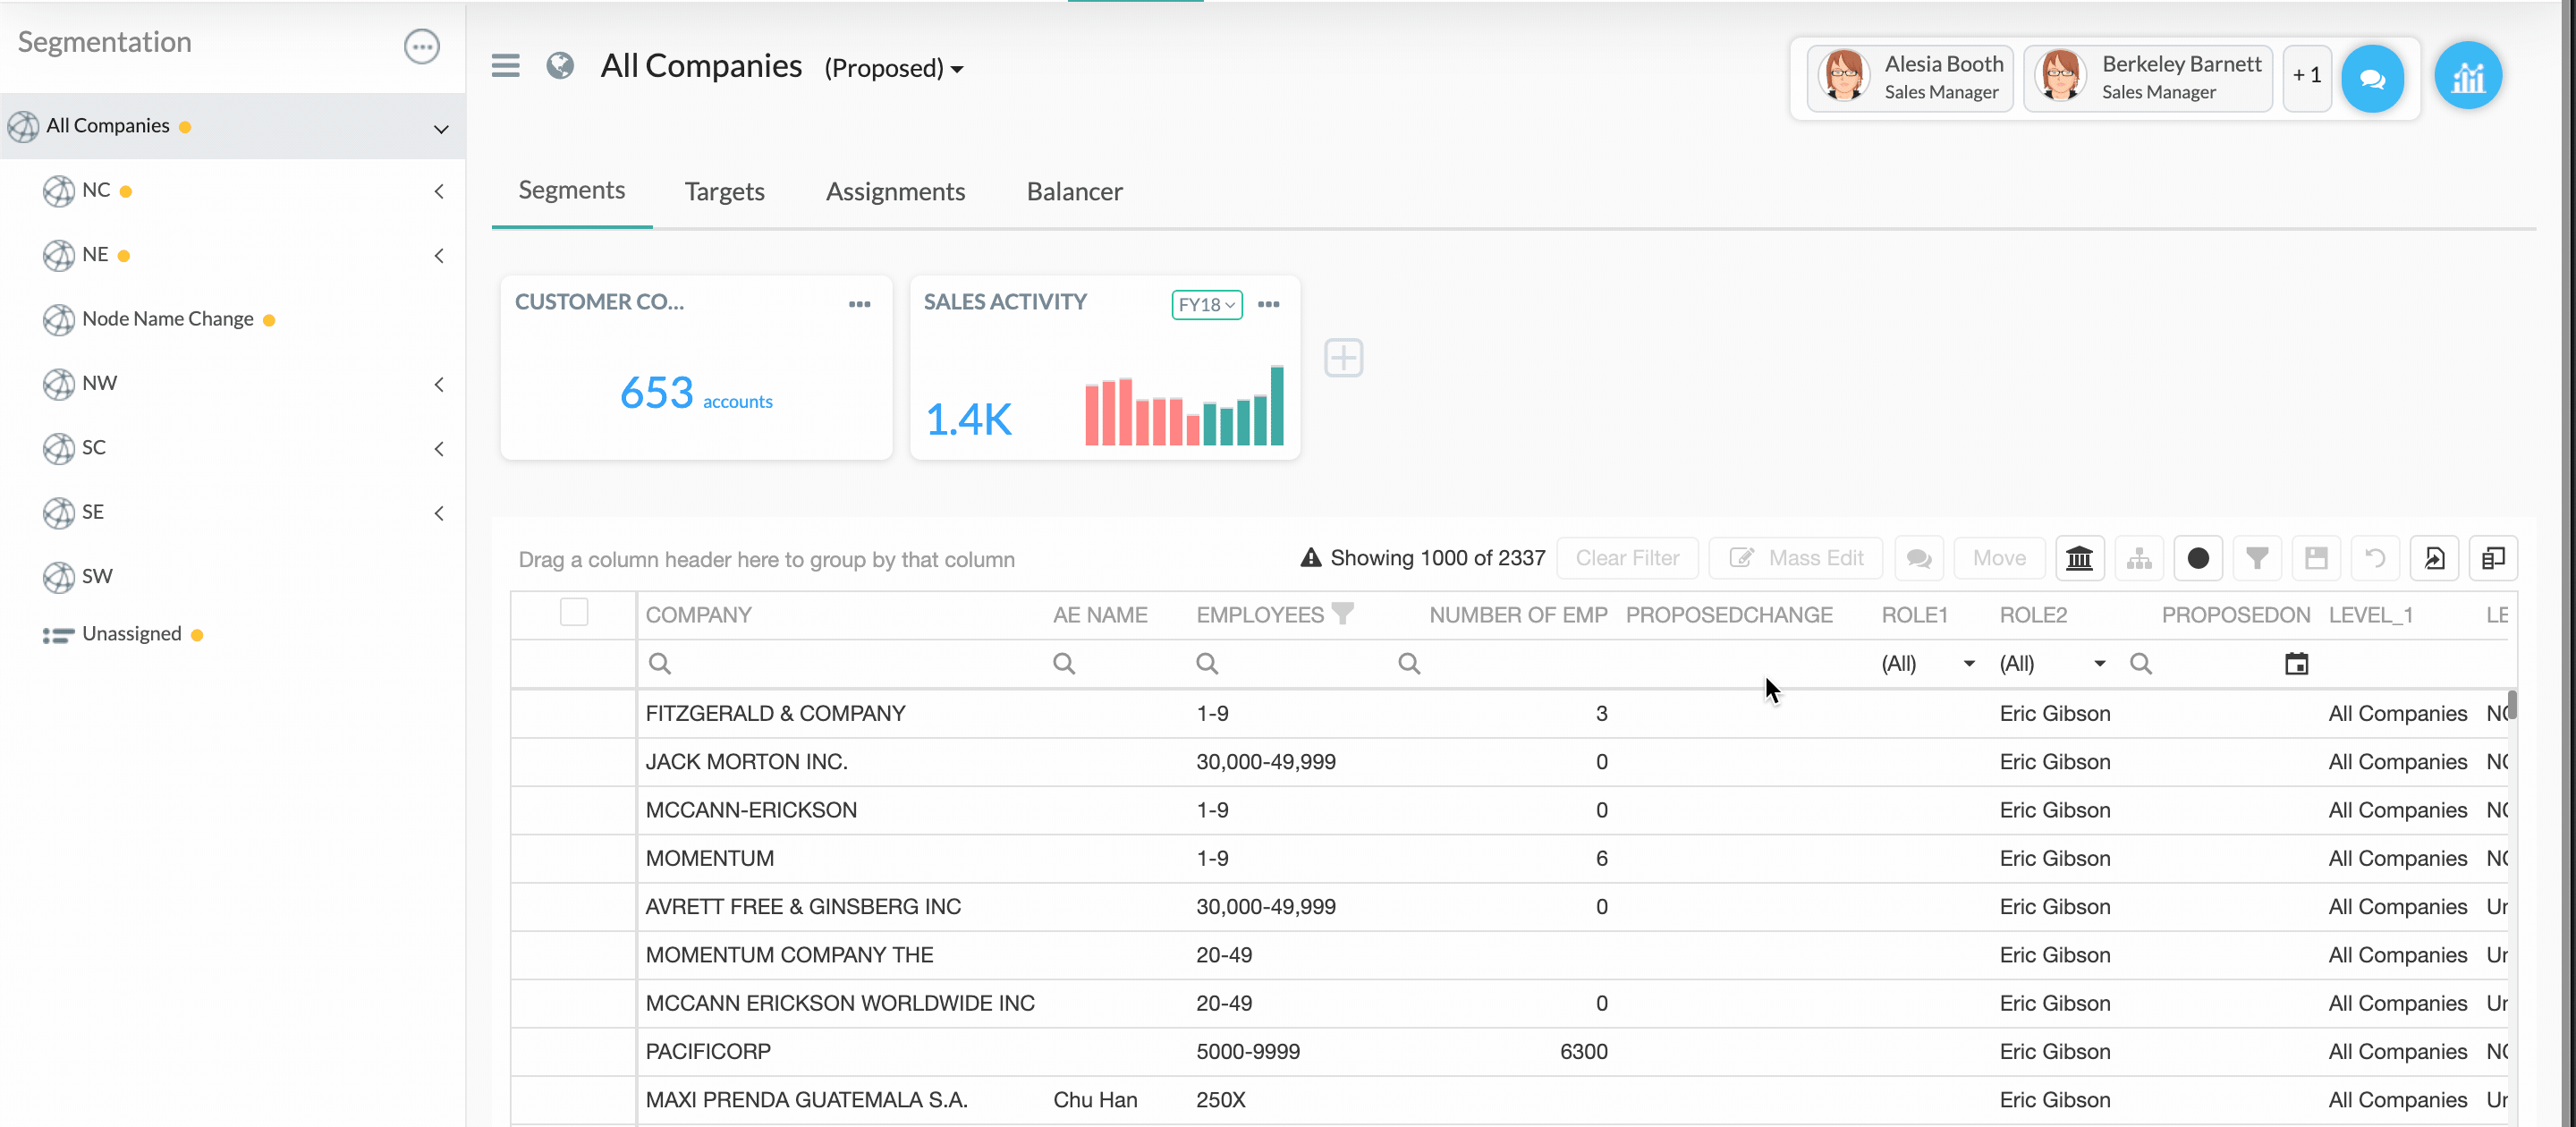Viewport: 2576px width, 1127px height.
Task: Click the bank building toolbar icon
Action: (2079, 558)
